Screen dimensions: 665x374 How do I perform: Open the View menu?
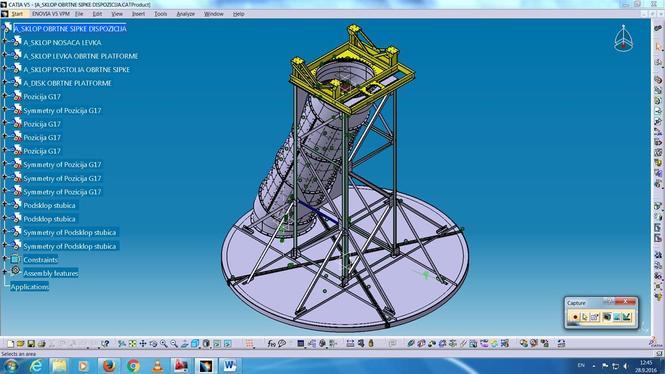(117, 14)
